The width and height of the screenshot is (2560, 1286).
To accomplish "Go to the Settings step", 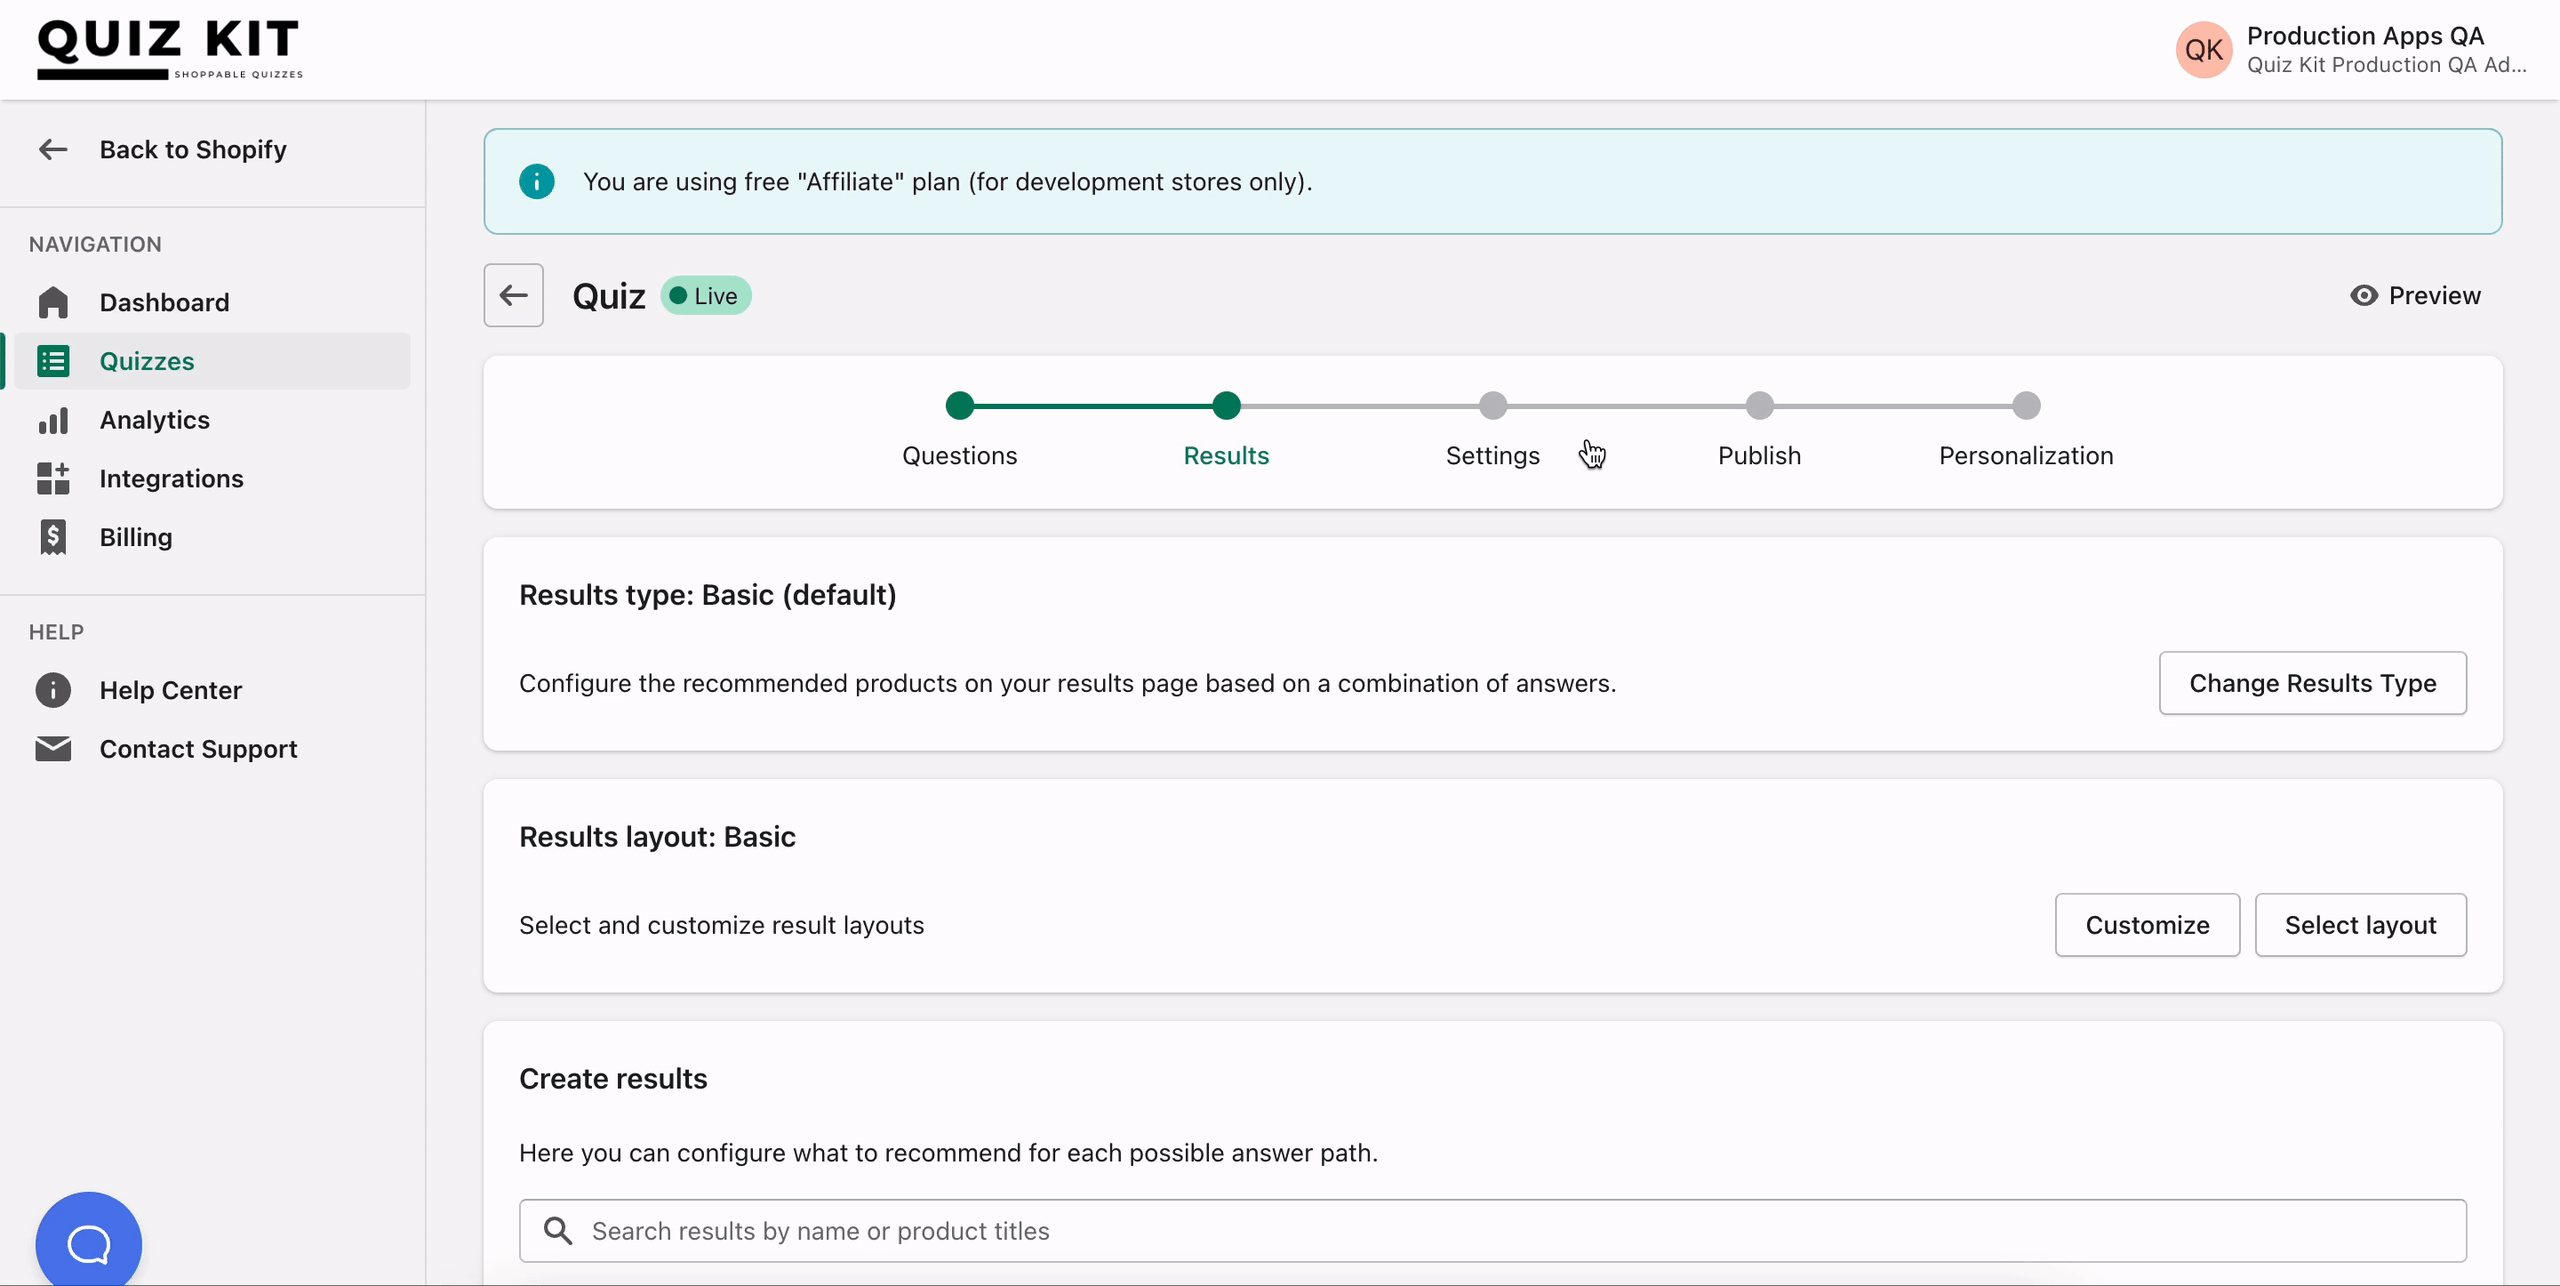I will tap(1492, 455).
